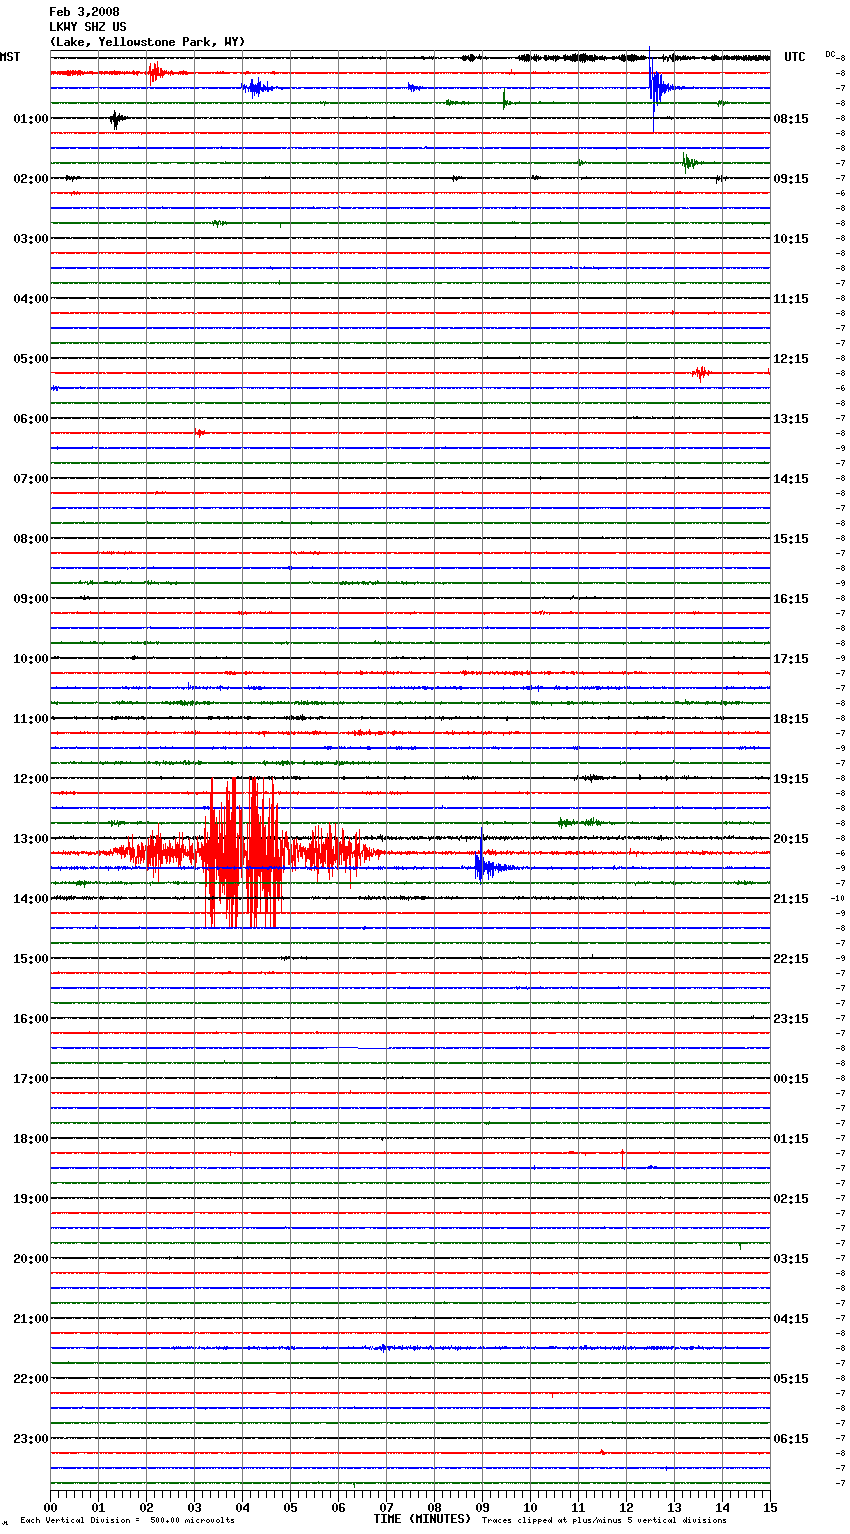850x1534 pixels.
Task: Click the '03:00' MST time label
Action: (31, 239)
